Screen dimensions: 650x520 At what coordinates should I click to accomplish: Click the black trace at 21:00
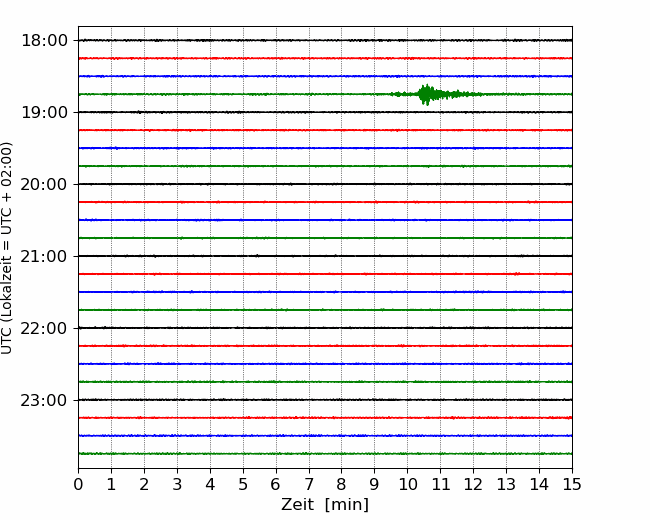pos(325,256)
